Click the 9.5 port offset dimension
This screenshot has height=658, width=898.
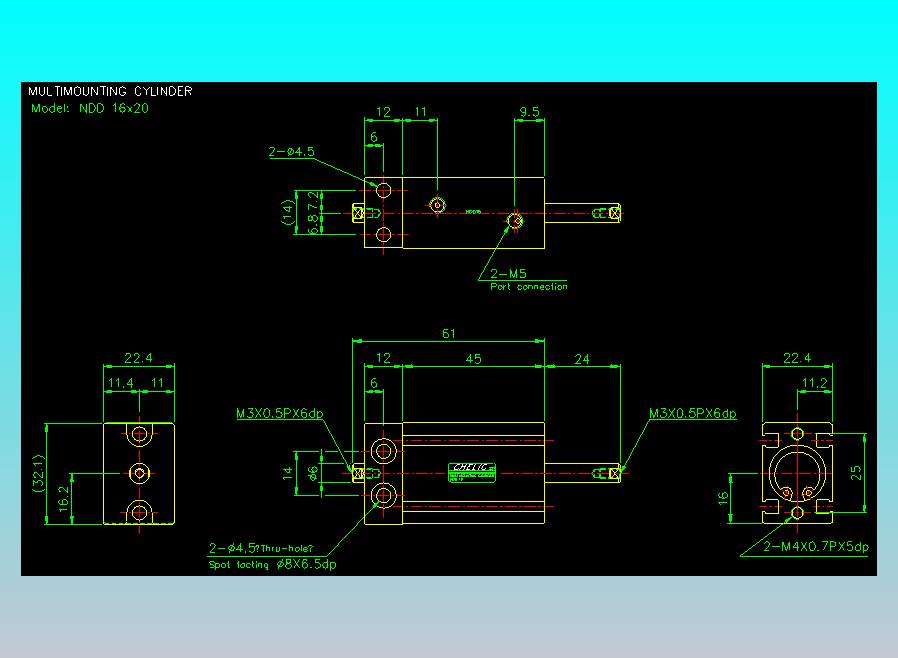[529, 112]
